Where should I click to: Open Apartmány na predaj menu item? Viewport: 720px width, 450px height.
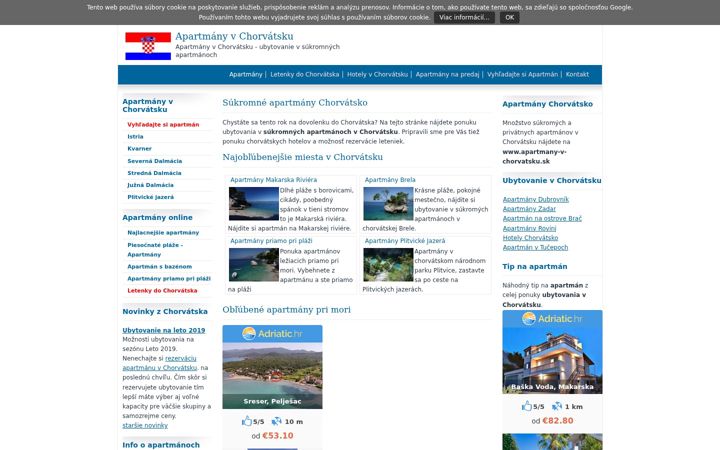447,74
